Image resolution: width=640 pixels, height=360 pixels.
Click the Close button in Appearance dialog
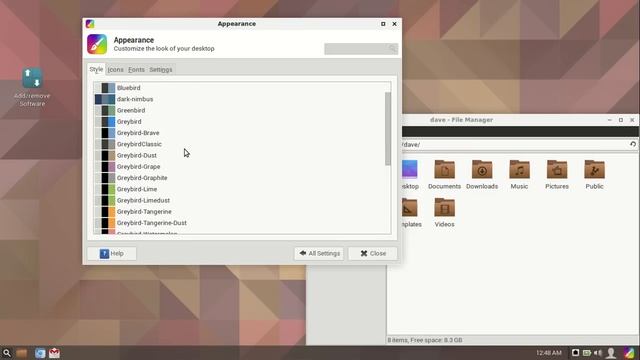[373, 253]
